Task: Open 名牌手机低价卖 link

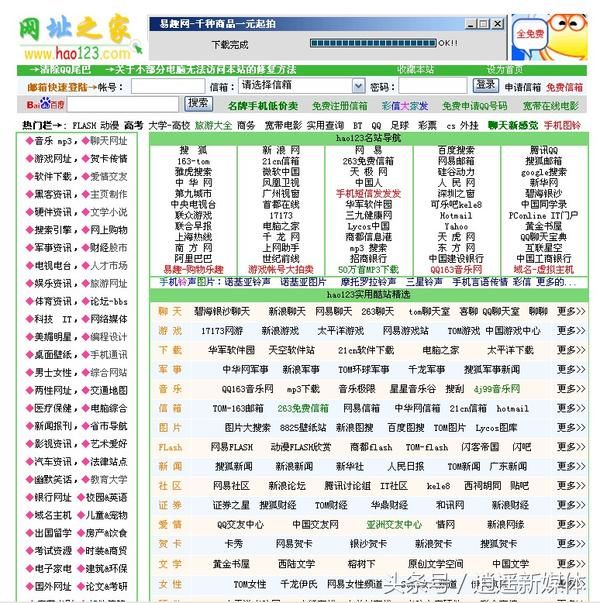Action: [x=263, y=106]
